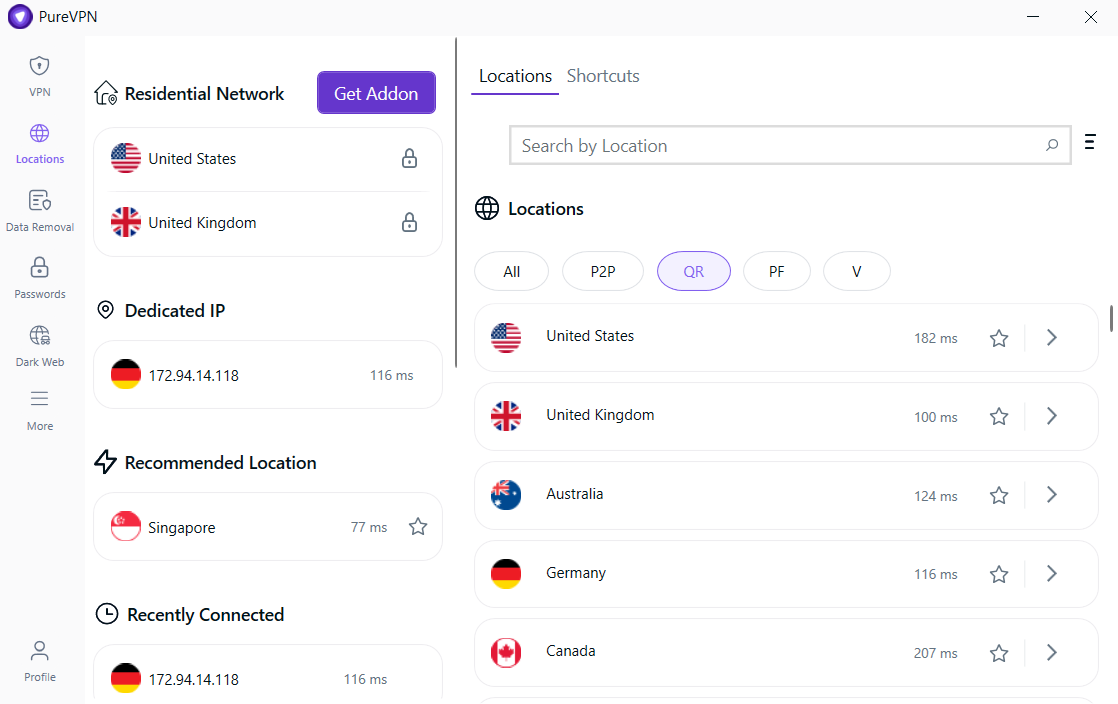Click the lock icon beside Residential United Kingdom
The image size is (1118, 704).
409,223
